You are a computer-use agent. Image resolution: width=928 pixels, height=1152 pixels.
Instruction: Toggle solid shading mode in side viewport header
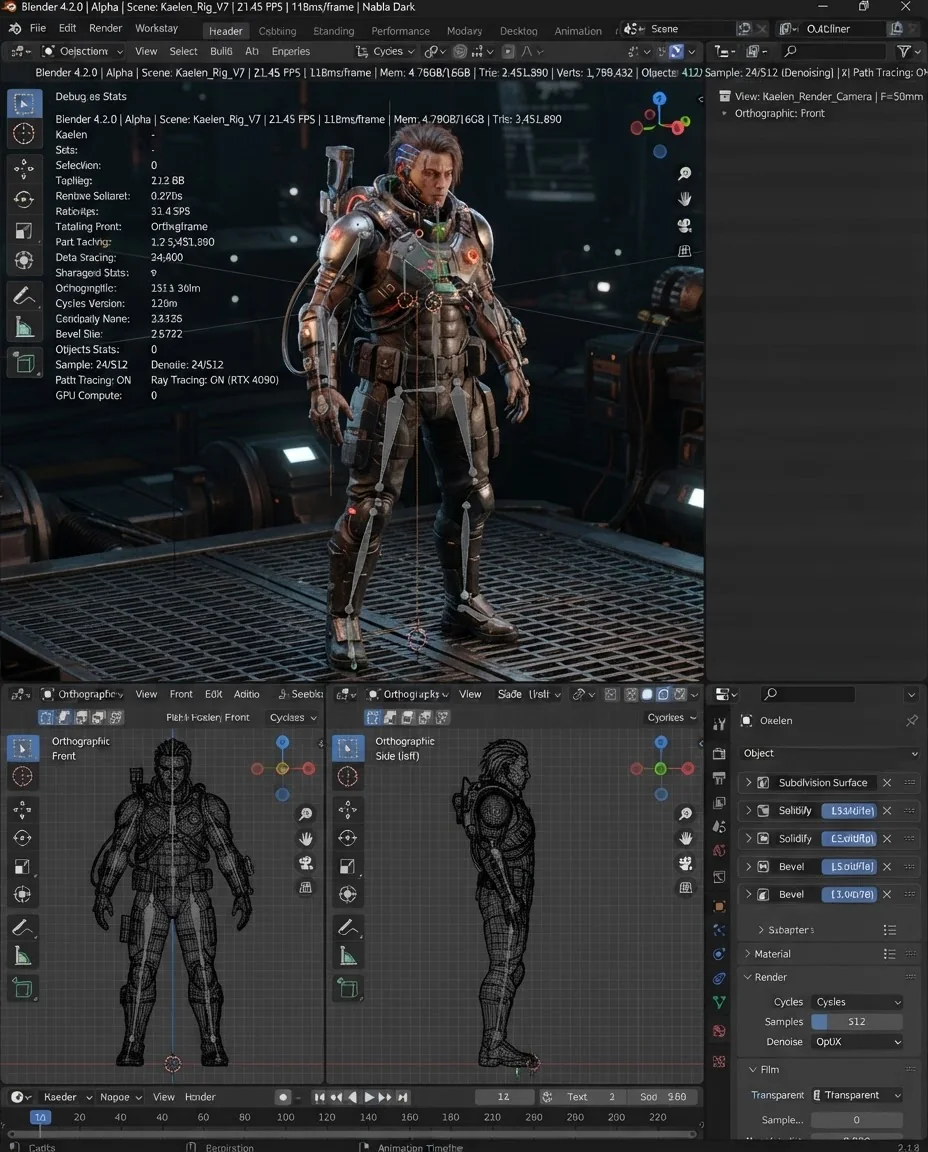[647, 694]
